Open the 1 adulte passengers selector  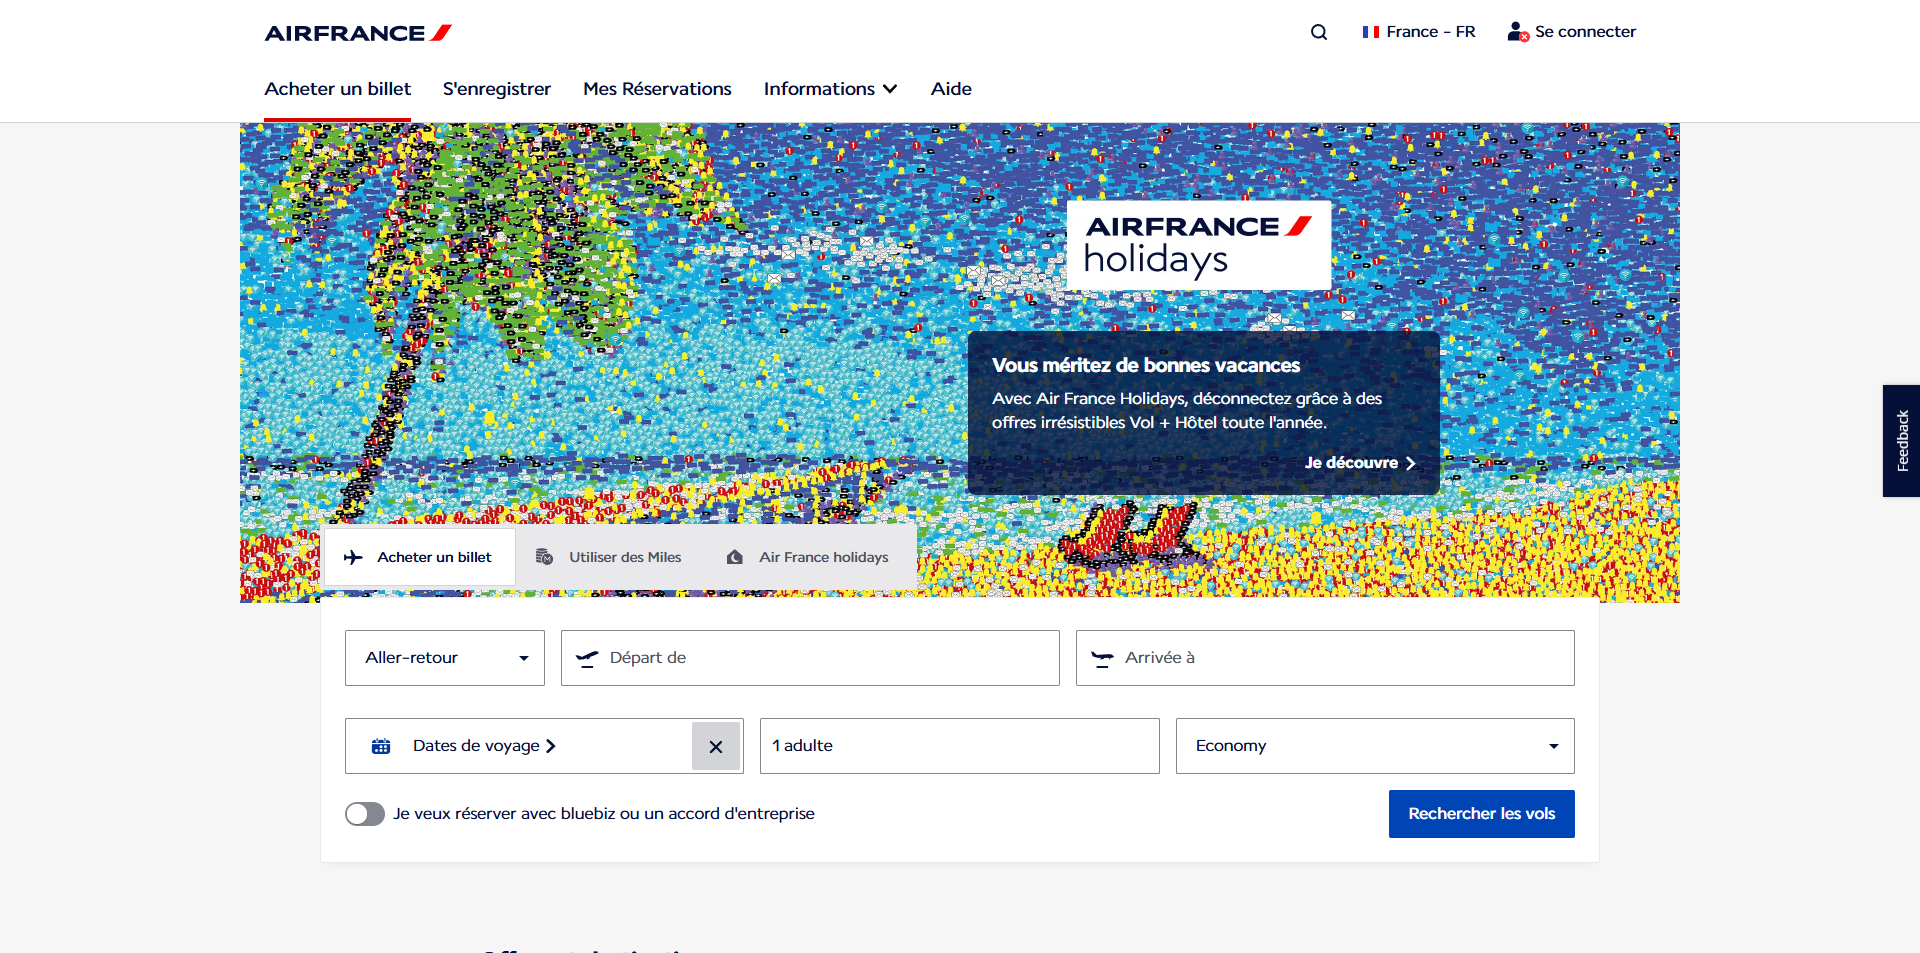click(x=960, y=746)
